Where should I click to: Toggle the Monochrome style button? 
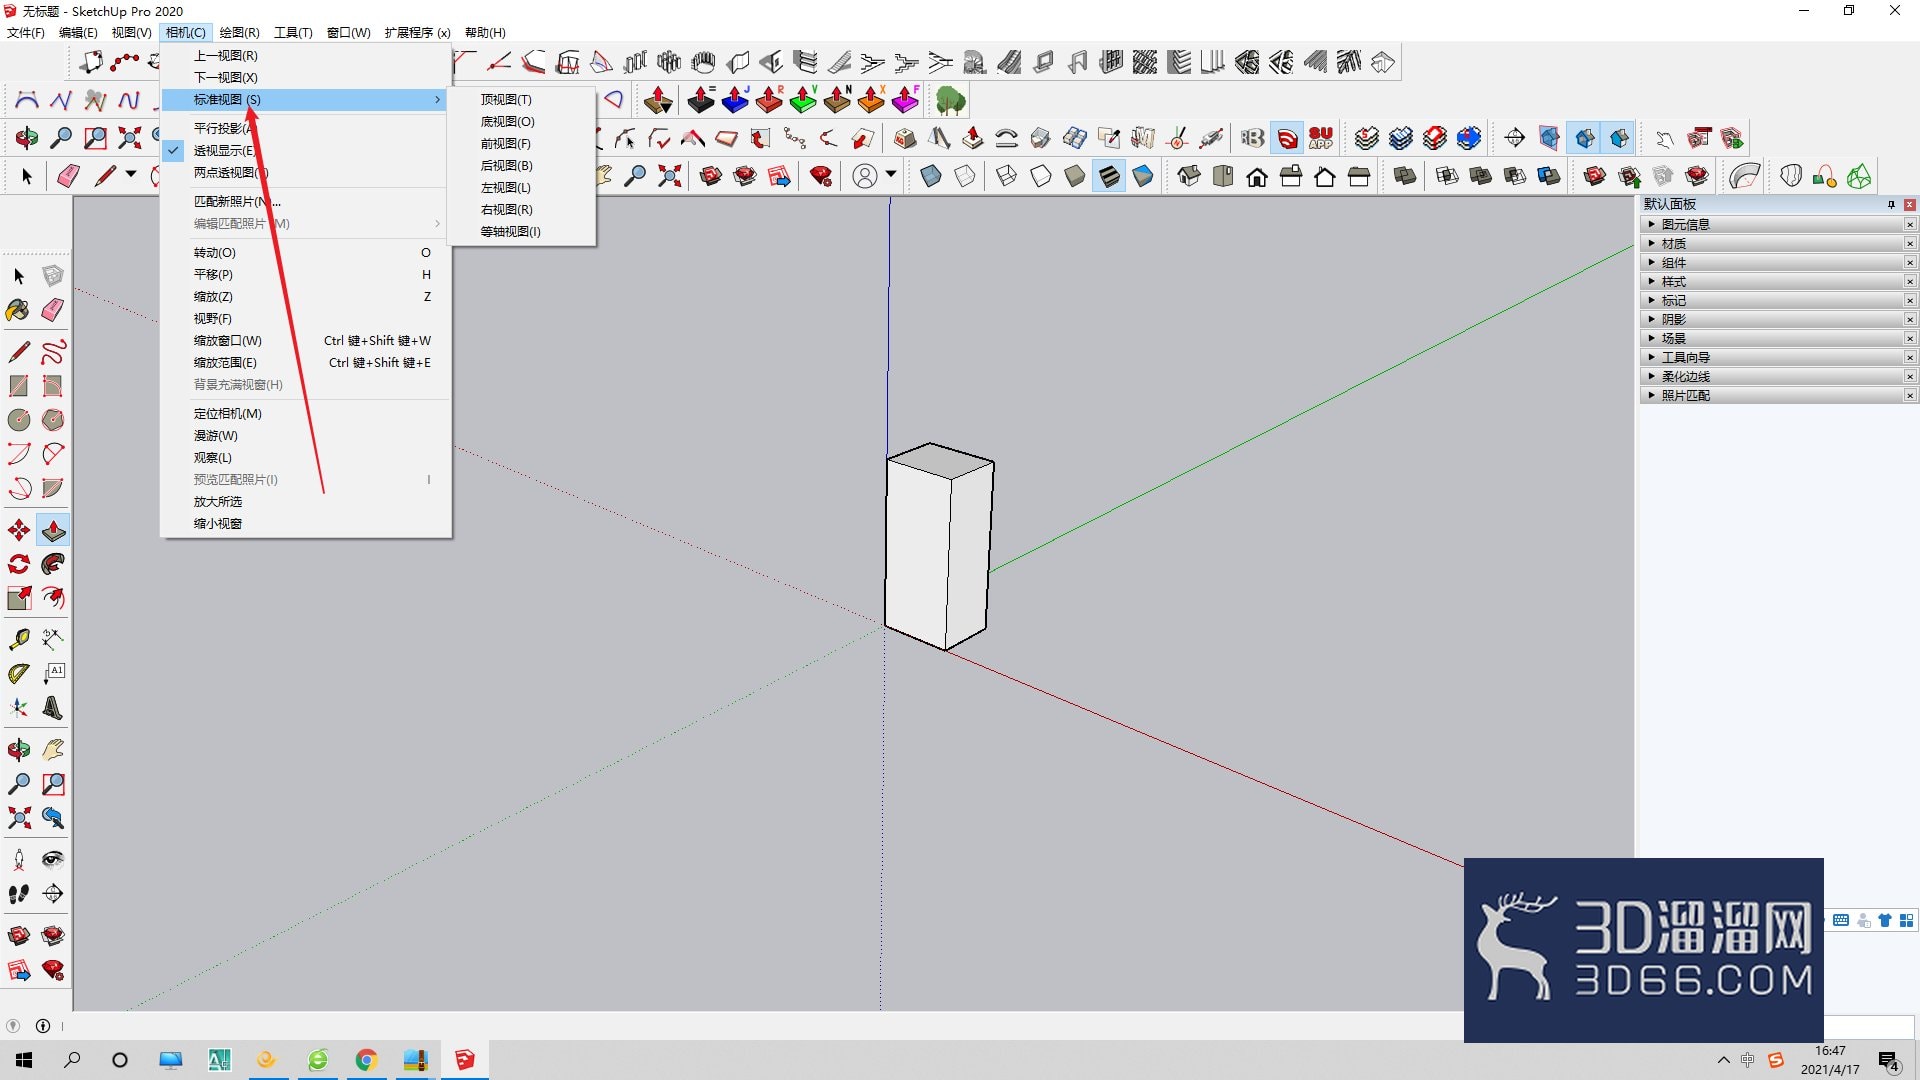tap(1143, 176)
